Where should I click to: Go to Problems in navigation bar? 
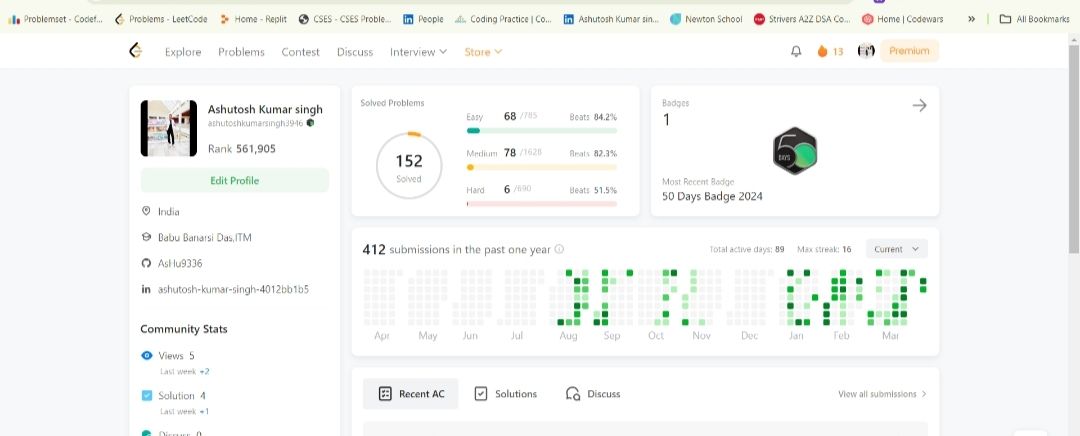(241, 52)
